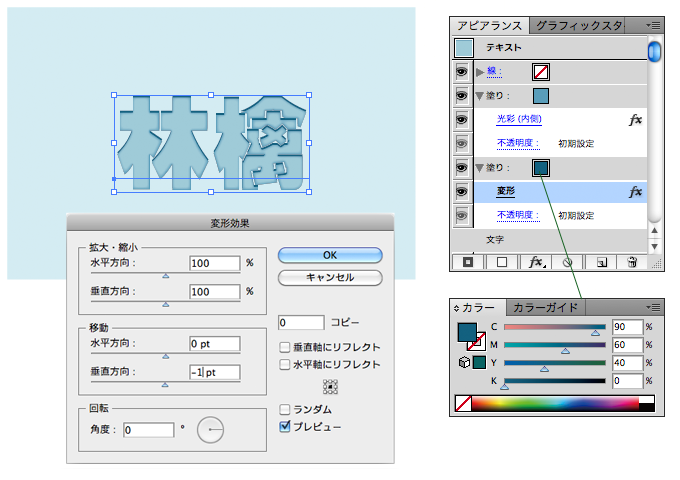Screen dimensions: 680x480
Task: Click Color panel fill swatch
Action: [x=467, y=332]
